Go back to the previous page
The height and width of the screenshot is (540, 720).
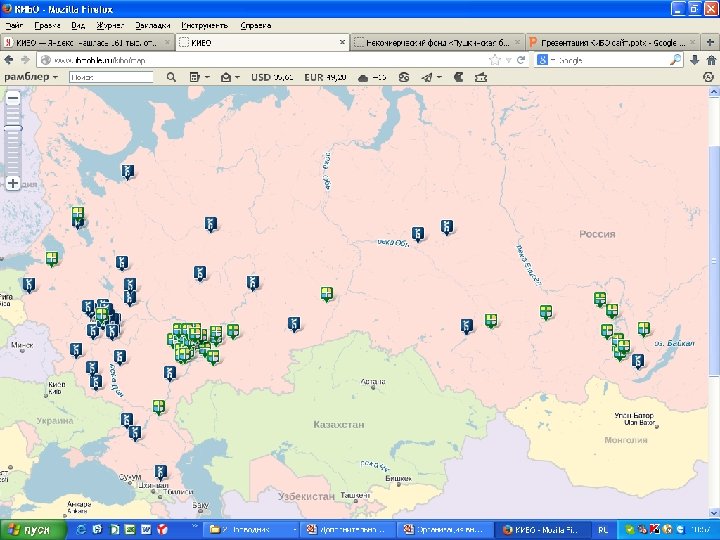(x=9, y=60)
